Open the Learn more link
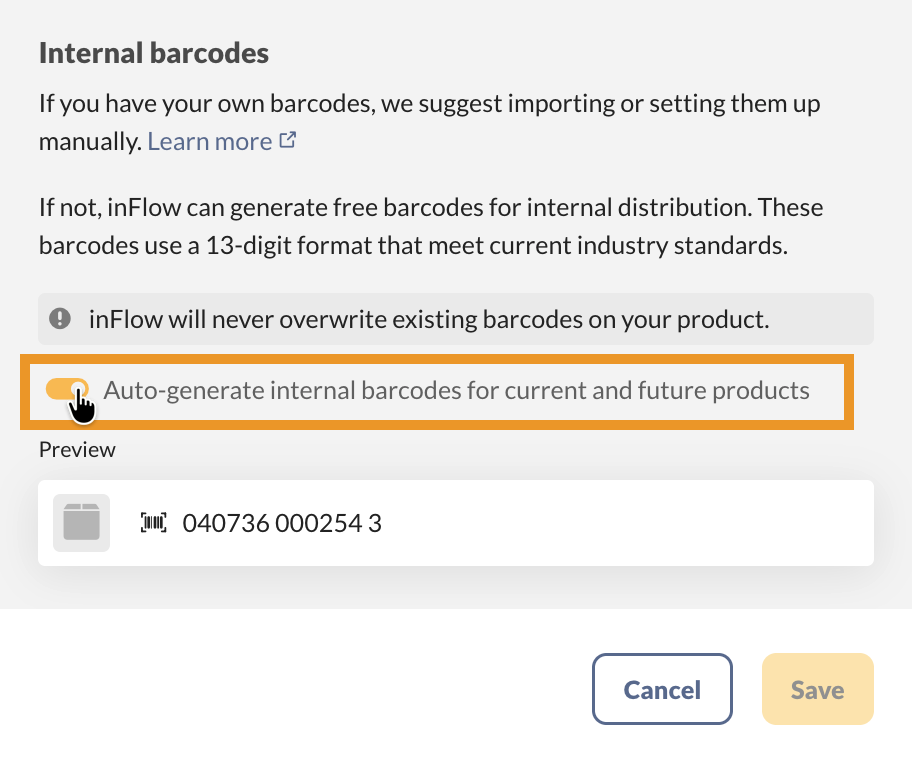Image resolution: width=912 pixels, height=764 pixels. pos(209,142)
